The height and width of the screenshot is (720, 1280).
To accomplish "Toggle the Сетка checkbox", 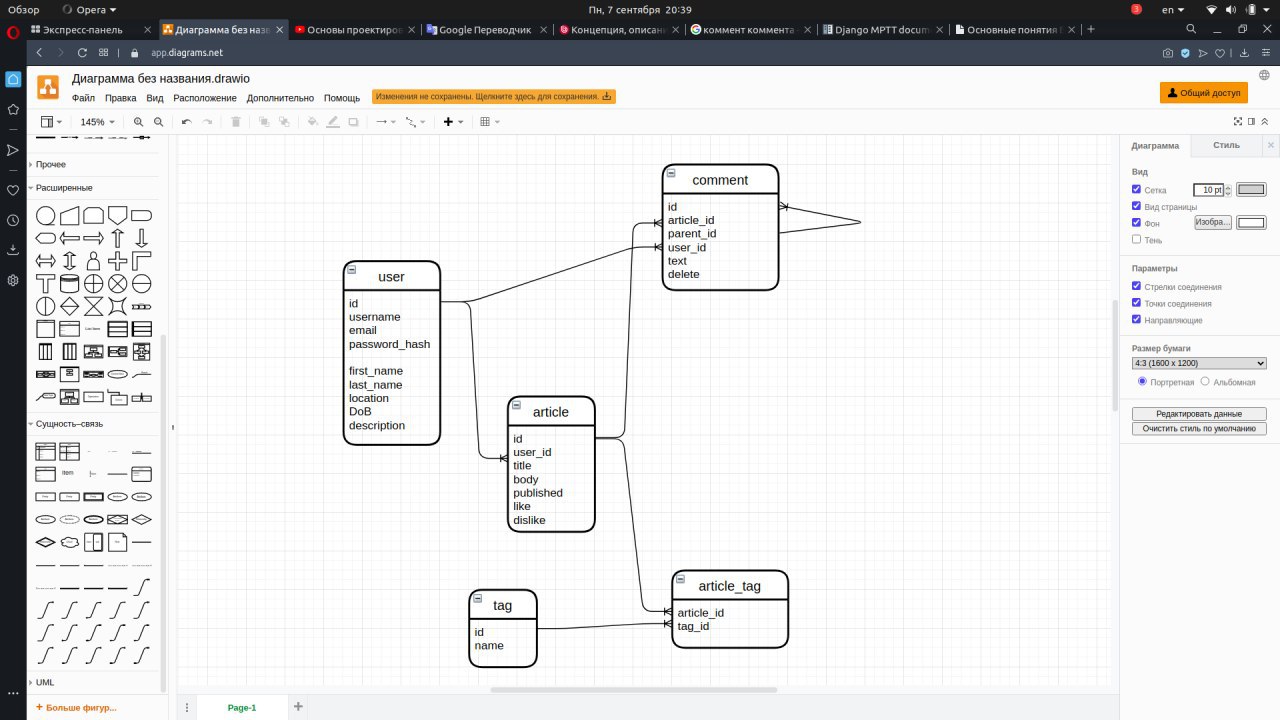I will pos(1136,189).
